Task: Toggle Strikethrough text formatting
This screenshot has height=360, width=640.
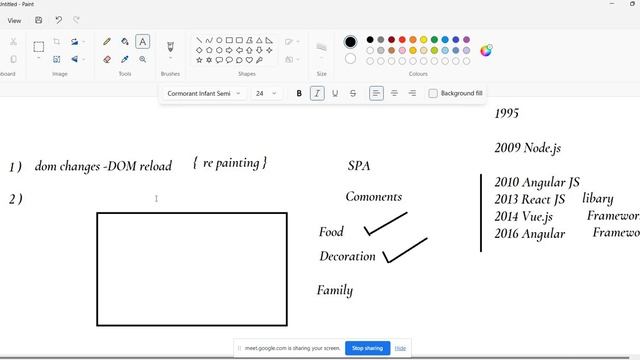Action: [x=353, y=93]
